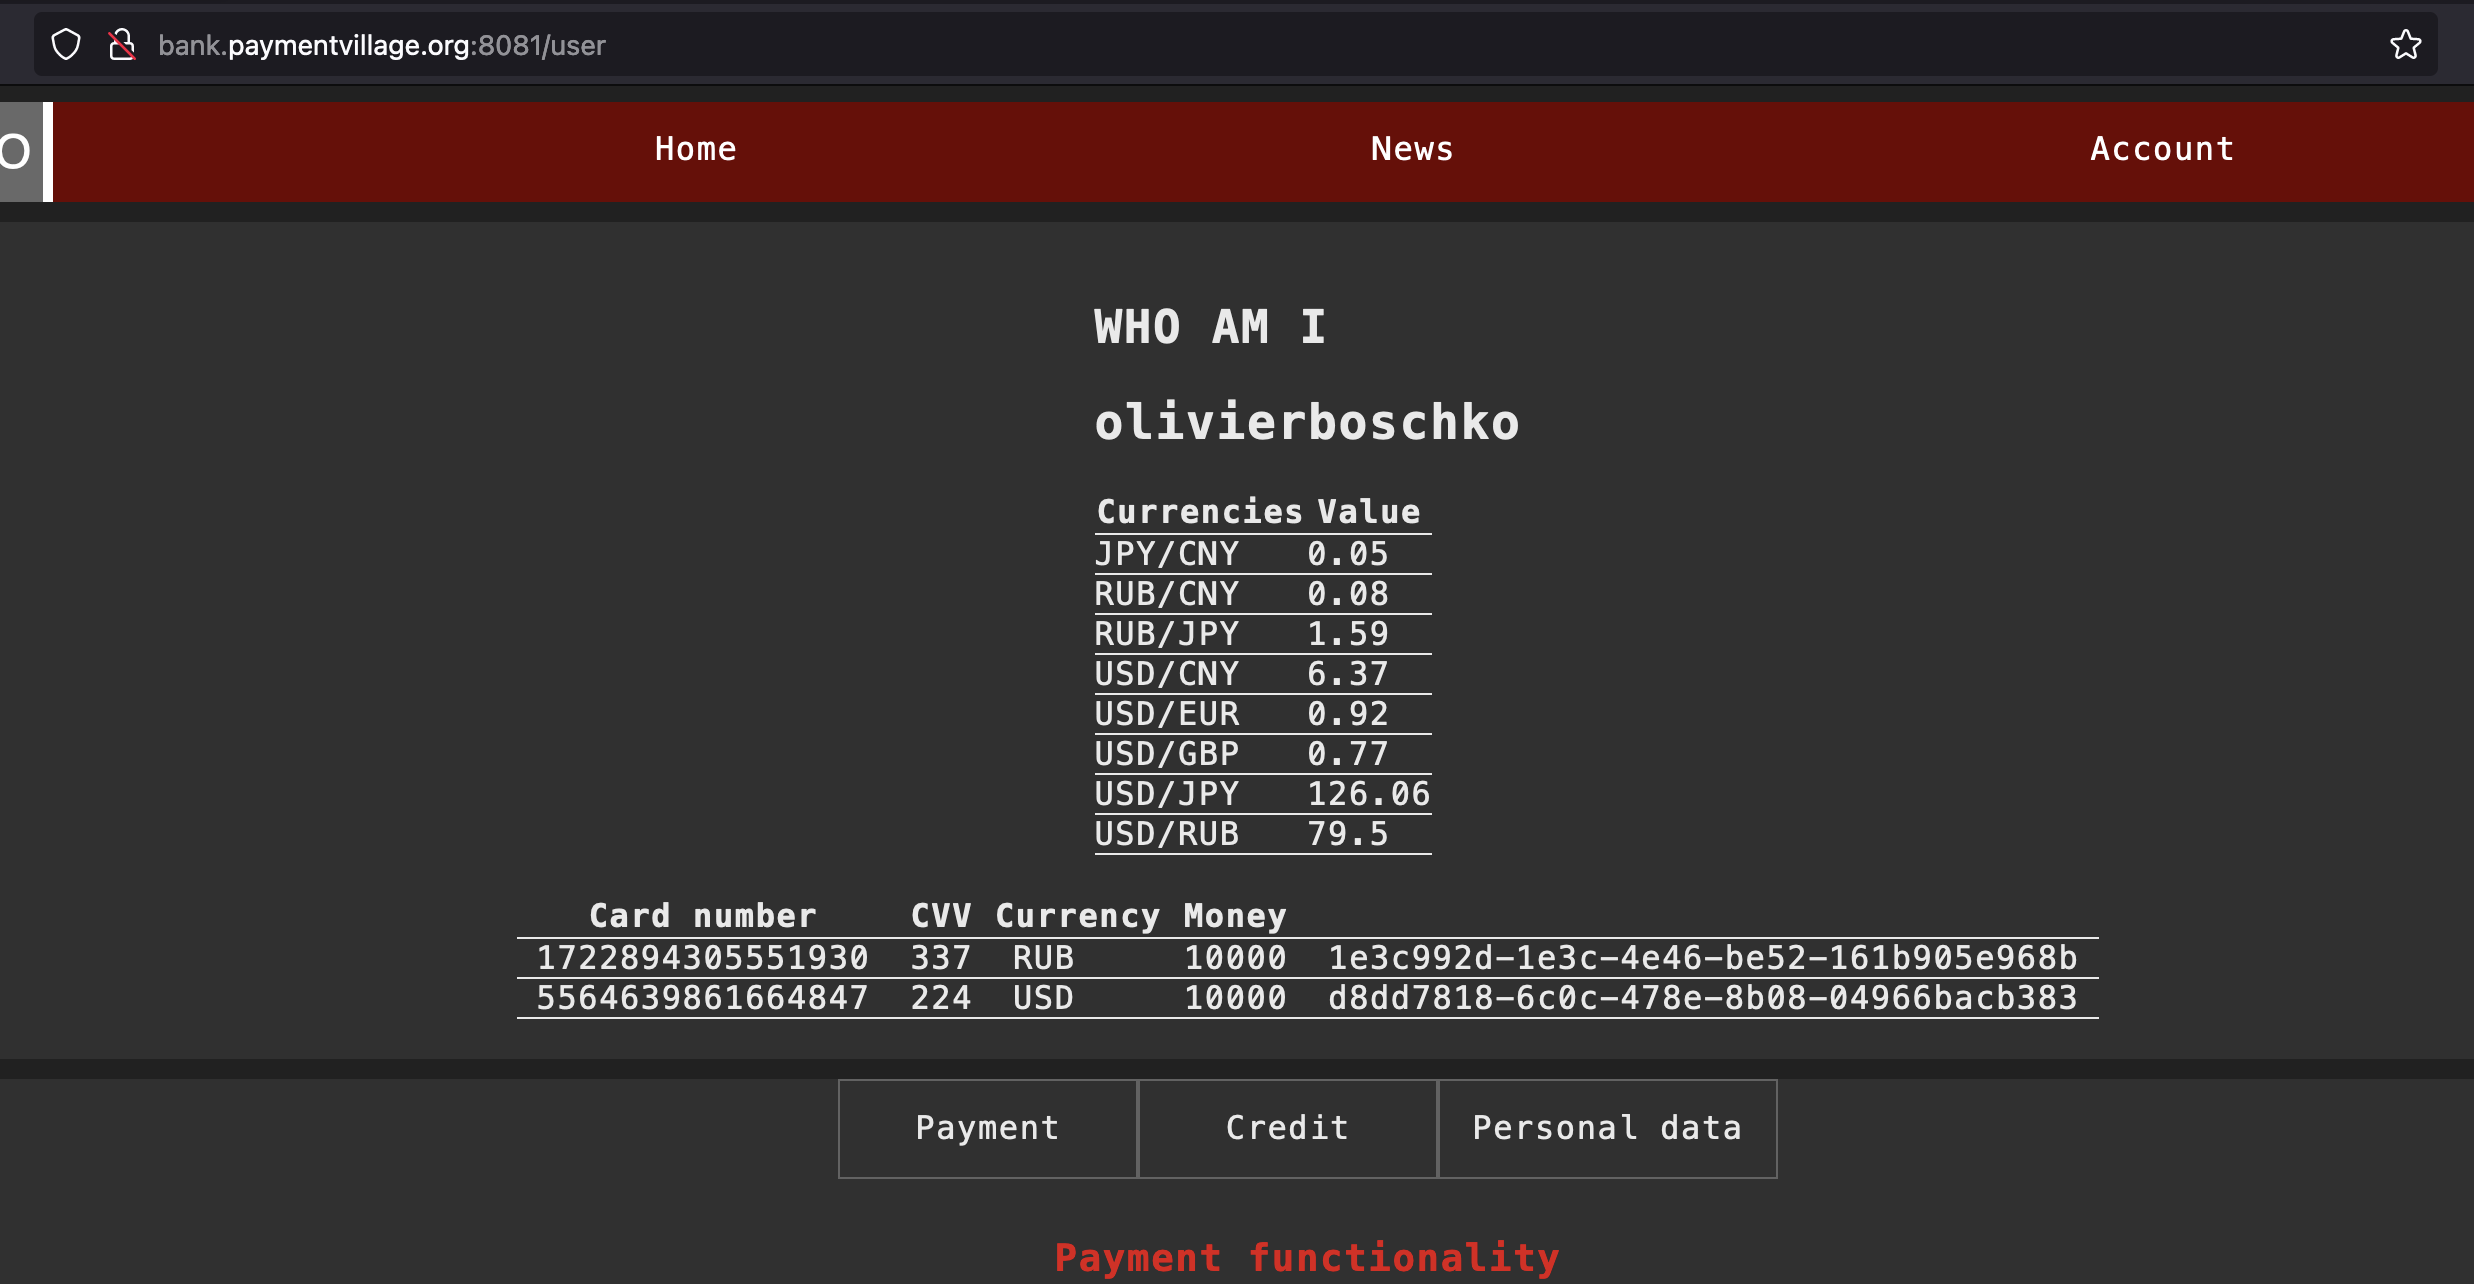2474x1284 pixels.
Task: Click the insecure connection padlock icon
Action: click(122, 45)
